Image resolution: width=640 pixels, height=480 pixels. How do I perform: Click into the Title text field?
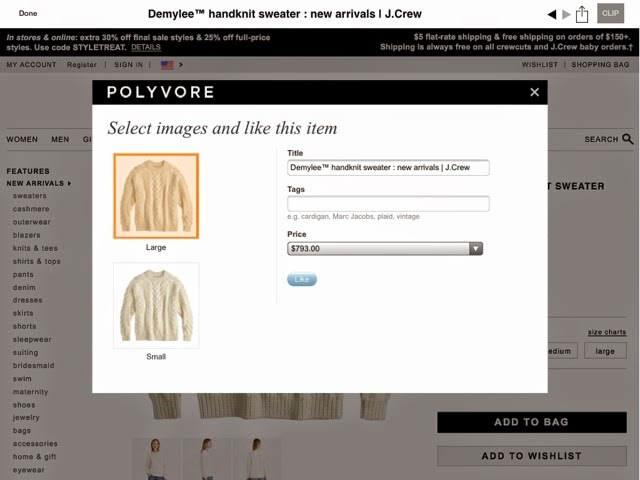click(x=388, y=168)
